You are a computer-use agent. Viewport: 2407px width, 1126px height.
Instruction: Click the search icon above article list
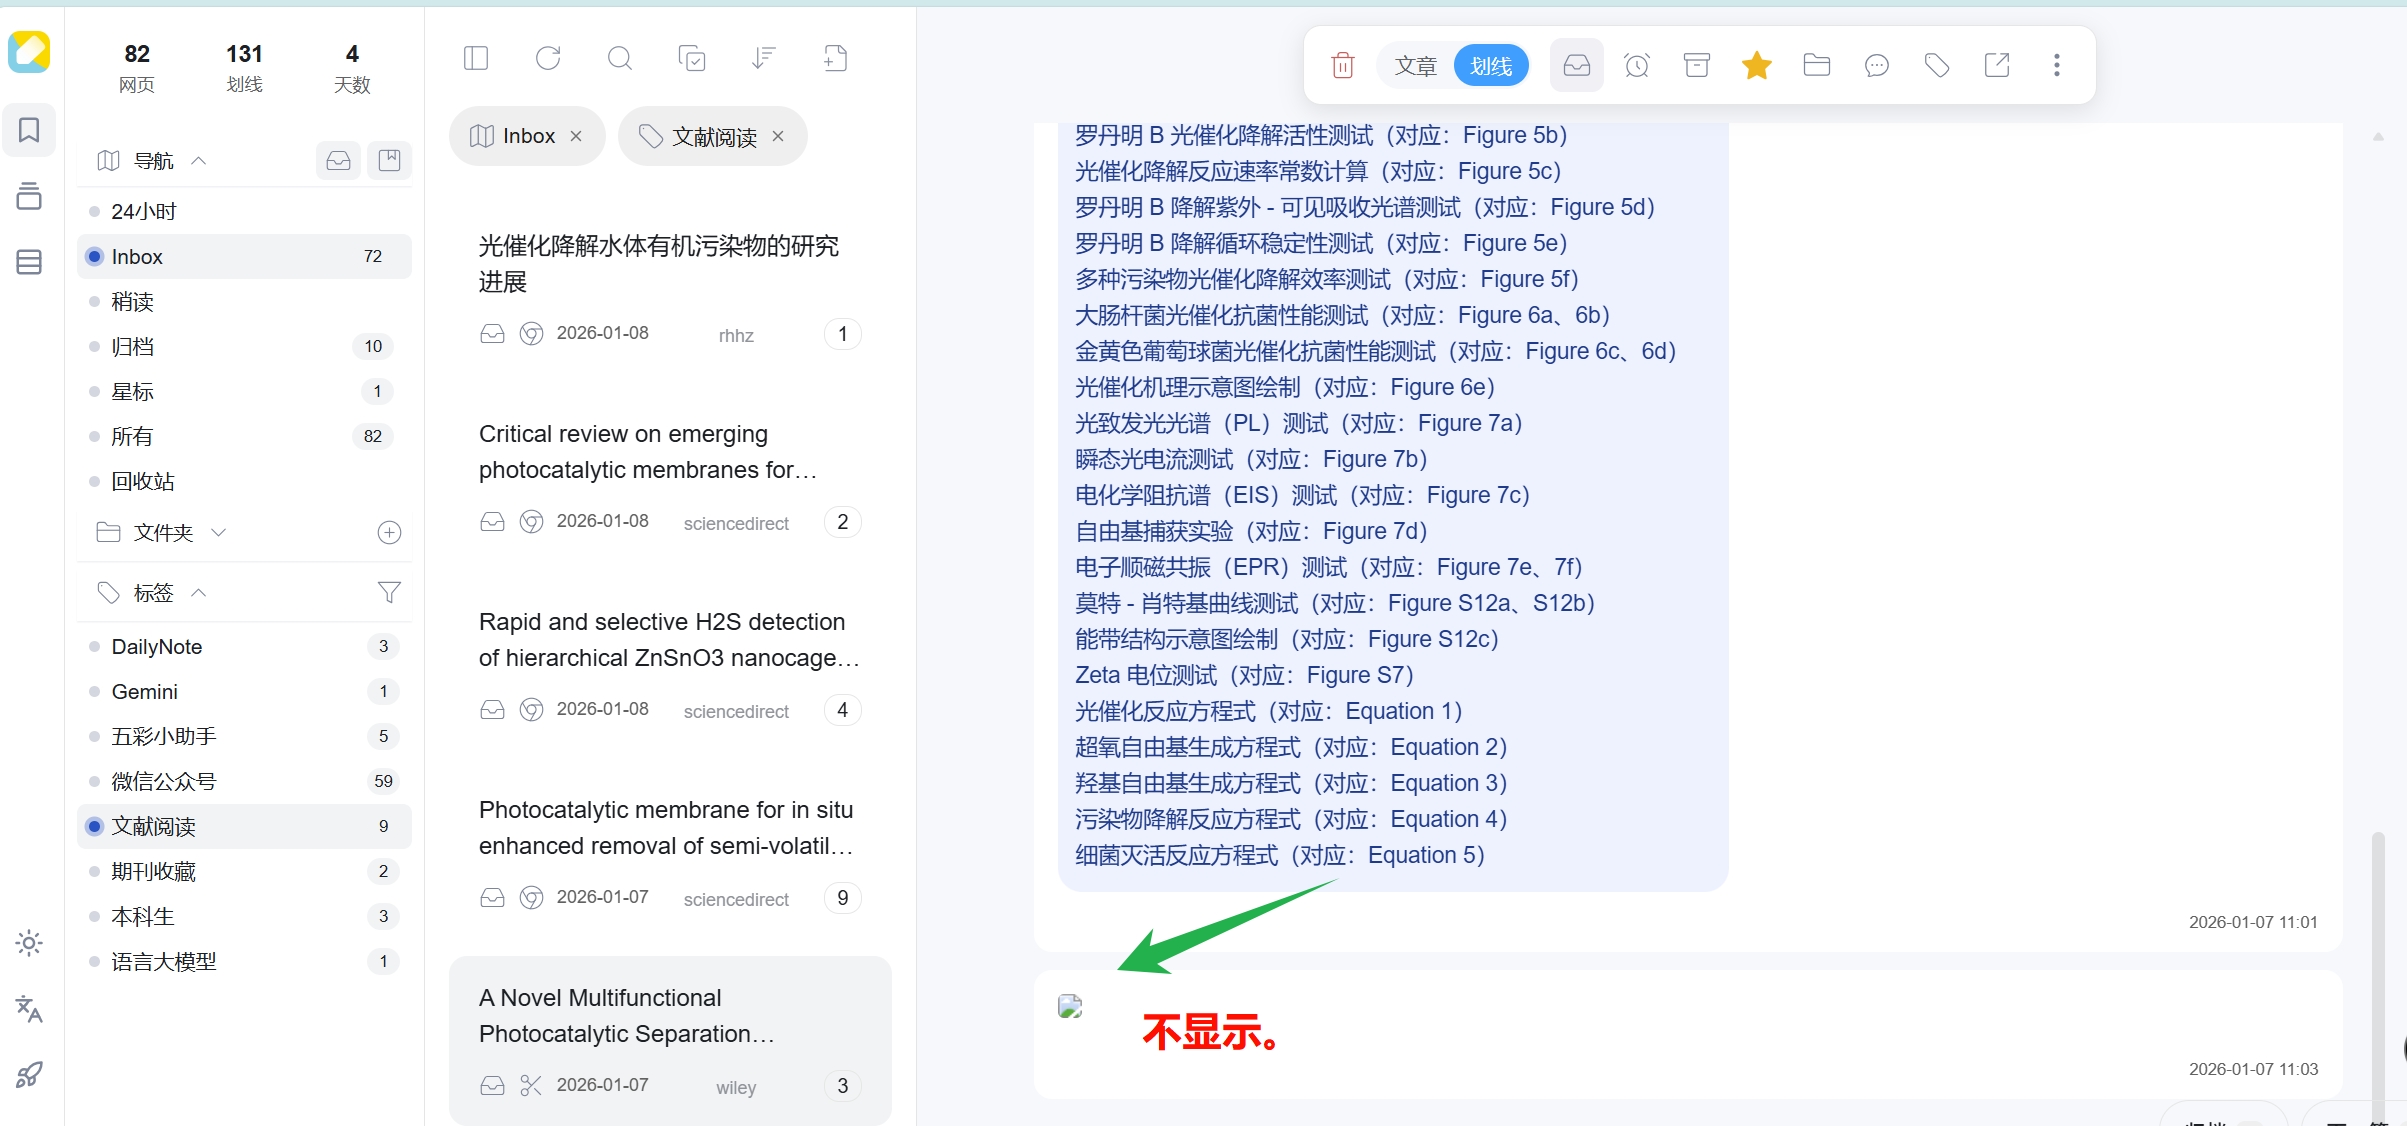pos(620,59)
